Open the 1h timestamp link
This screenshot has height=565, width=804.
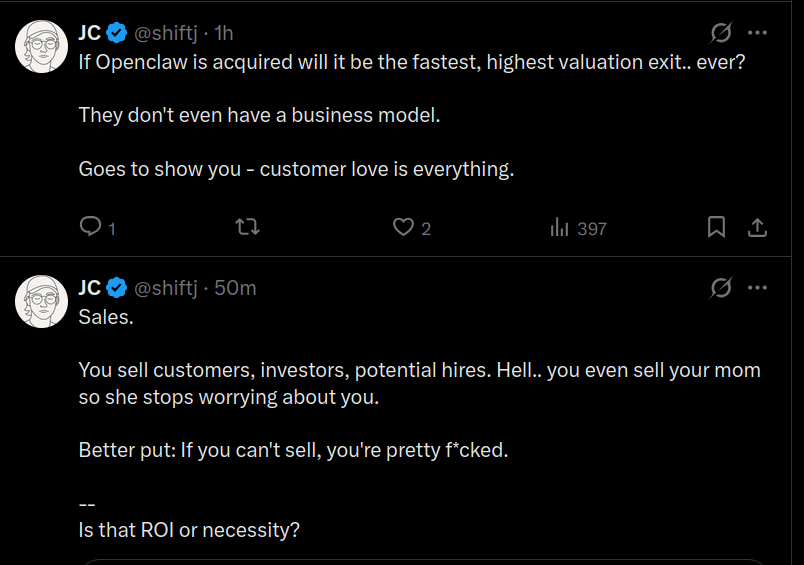point(224,33)
